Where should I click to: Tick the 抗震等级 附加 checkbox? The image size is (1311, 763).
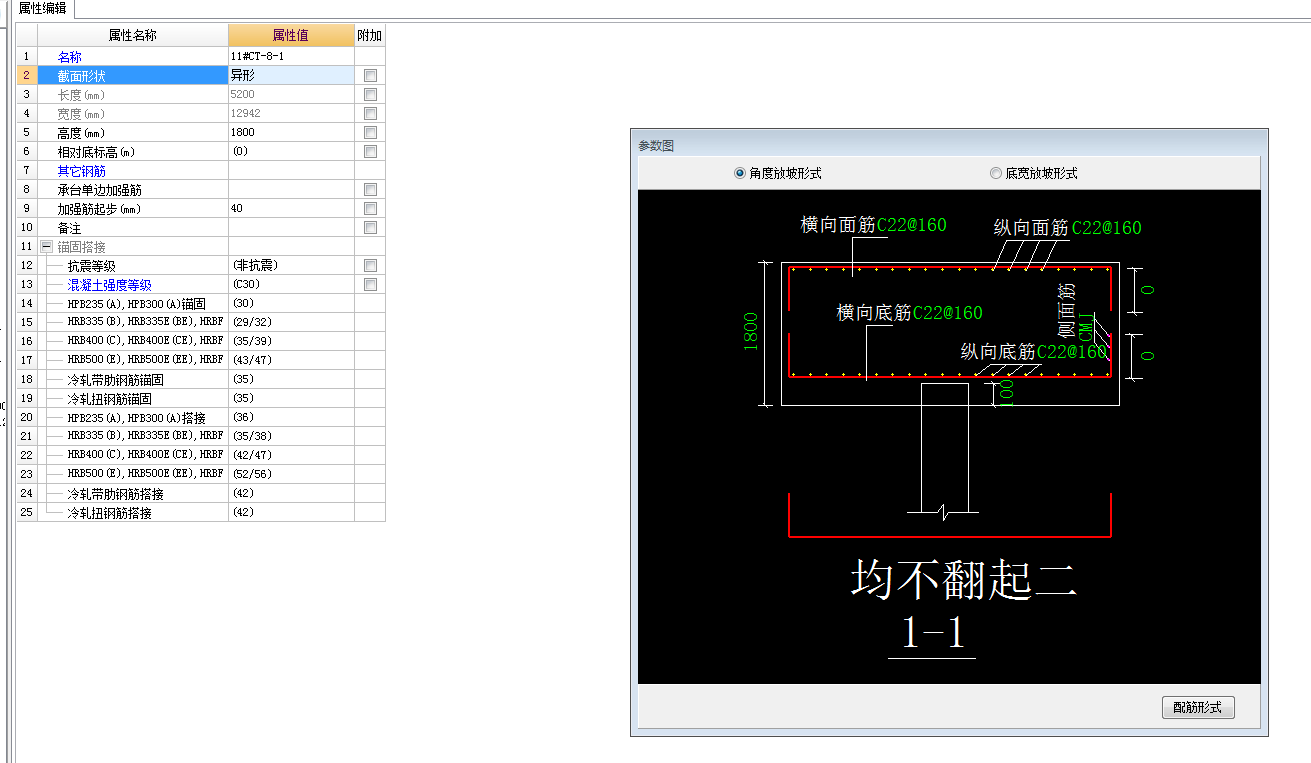pyautogui.click(x=370, y=265)
